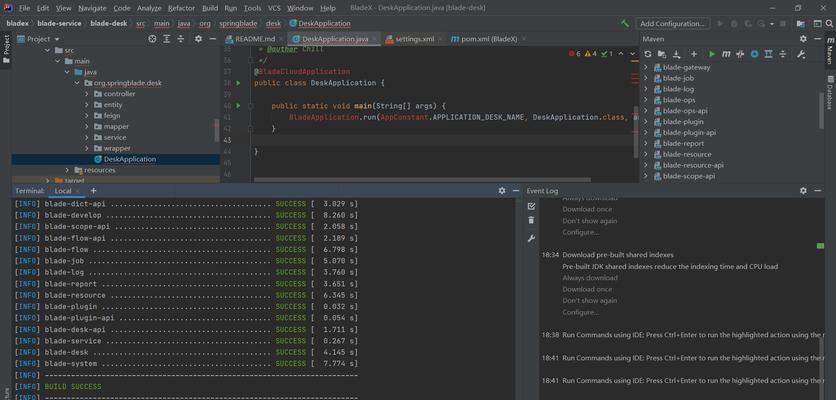Hide the Maven tool window

click(x=818, y=39)
